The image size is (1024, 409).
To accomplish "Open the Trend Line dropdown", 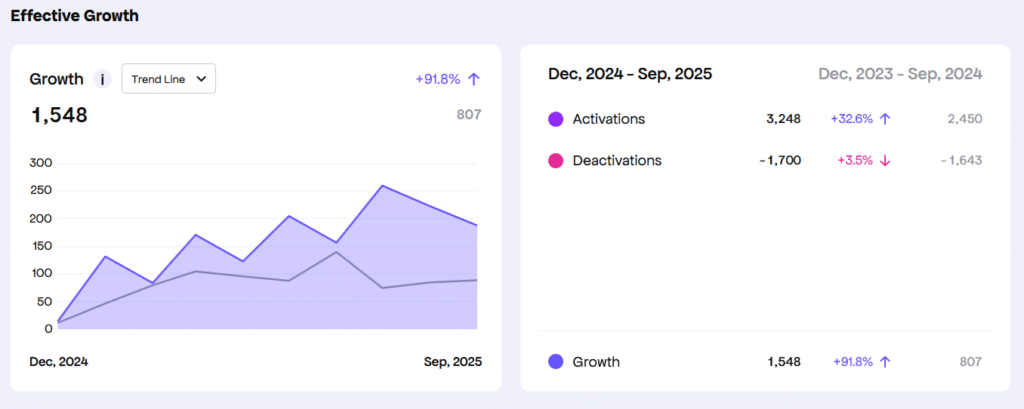I will coord(168,79).
